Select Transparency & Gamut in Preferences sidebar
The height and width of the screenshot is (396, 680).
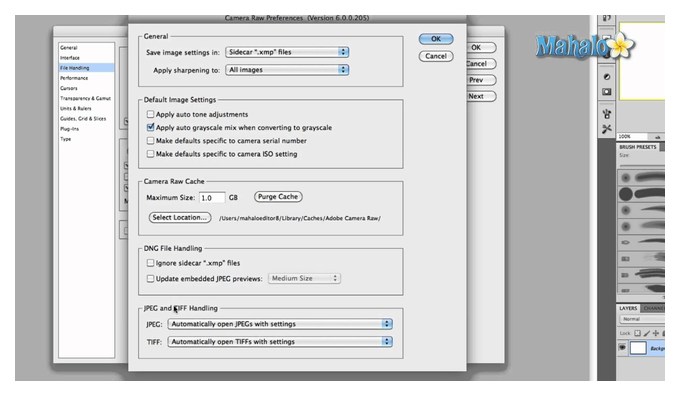(85, 98)
